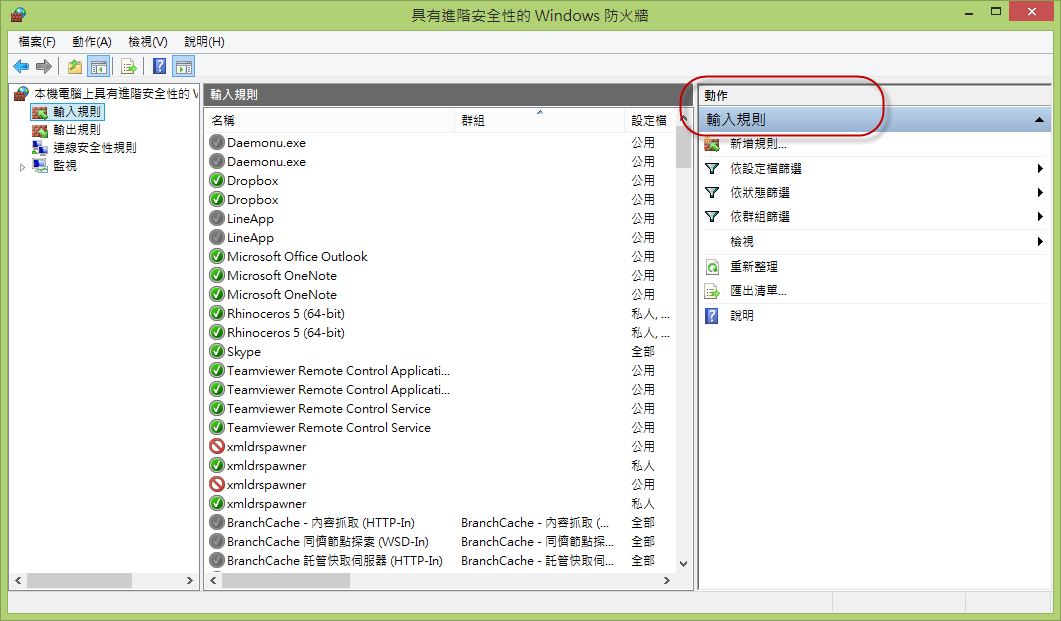Viewport: 1061px width, 621px height.
Task: Select BranchCache 託管快取伺服器 (HTTP-In) rule
Action: (x=335, y=560)
